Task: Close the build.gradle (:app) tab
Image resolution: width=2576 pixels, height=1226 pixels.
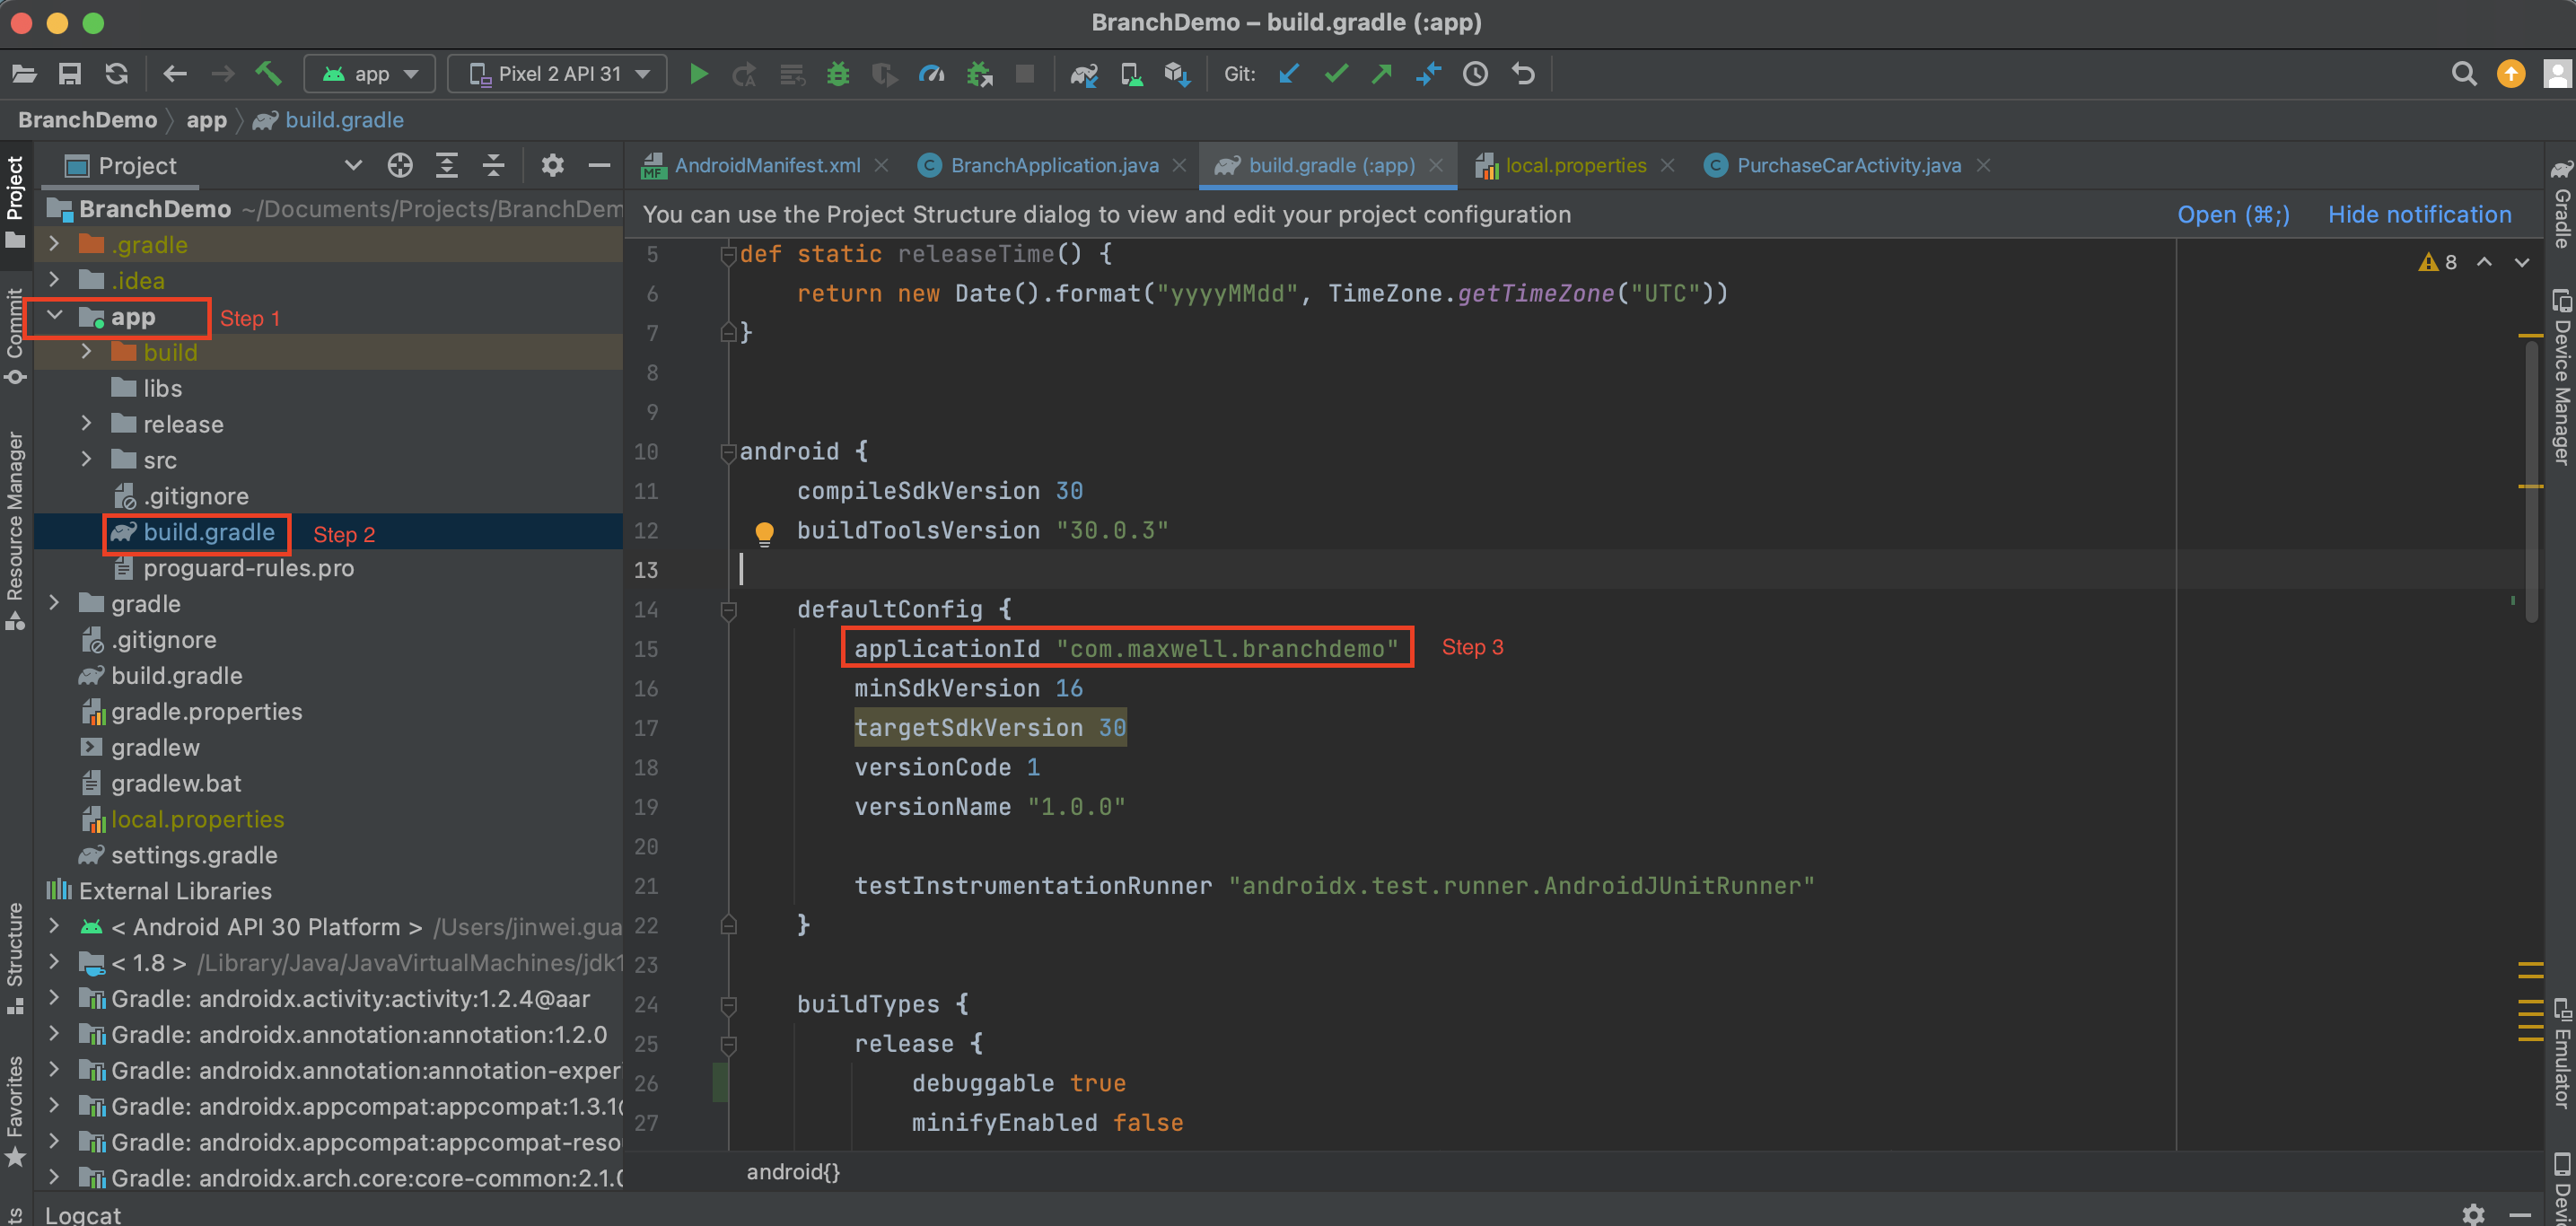Action: point(1436,166)
